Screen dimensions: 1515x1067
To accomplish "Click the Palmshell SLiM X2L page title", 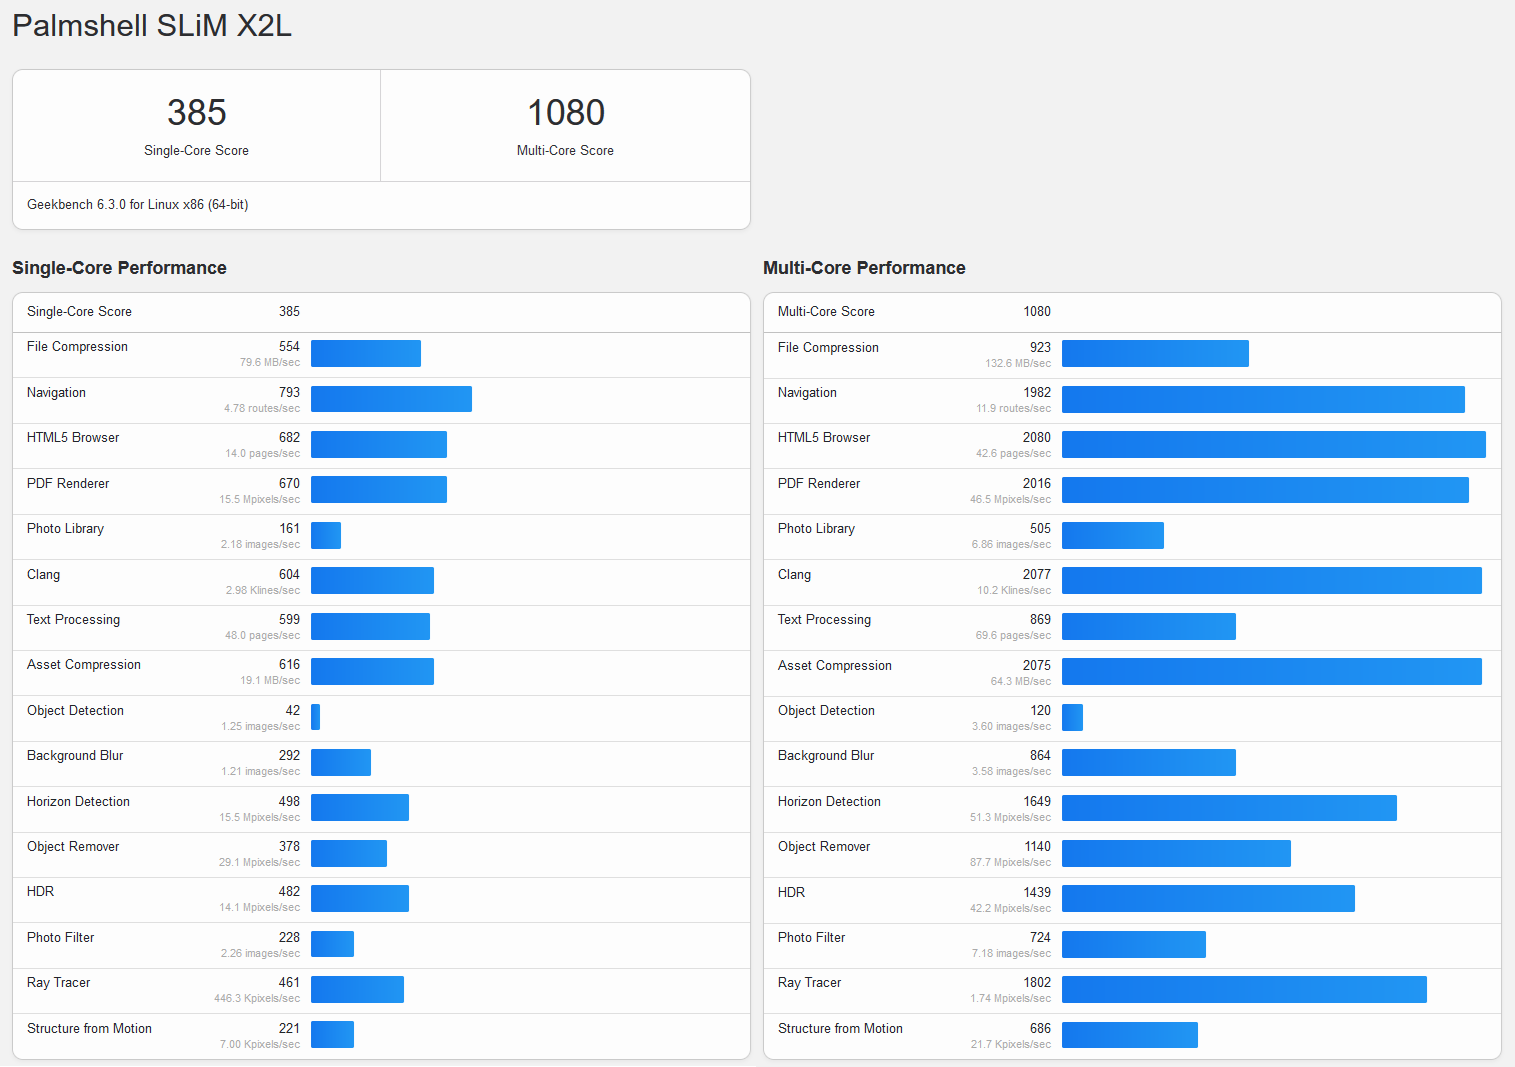I will point(152,25).
